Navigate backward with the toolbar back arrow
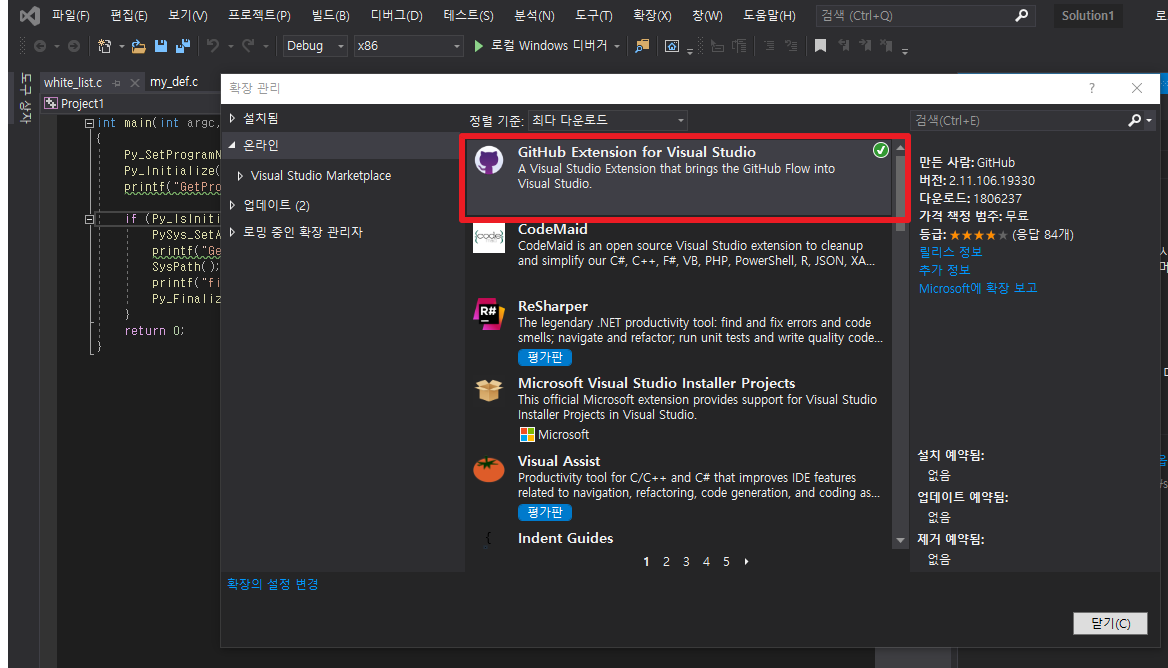 coord(39,46)
